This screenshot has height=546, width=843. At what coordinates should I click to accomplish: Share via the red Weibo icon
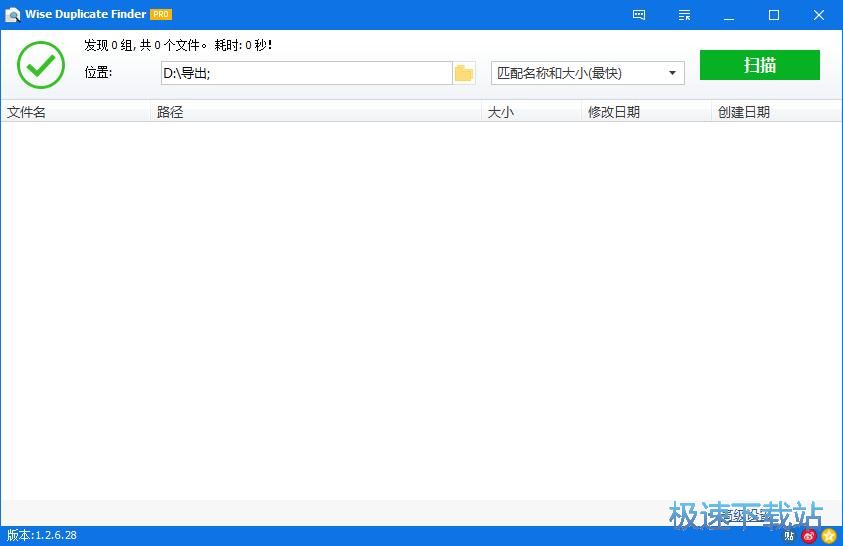pos(809,536)
